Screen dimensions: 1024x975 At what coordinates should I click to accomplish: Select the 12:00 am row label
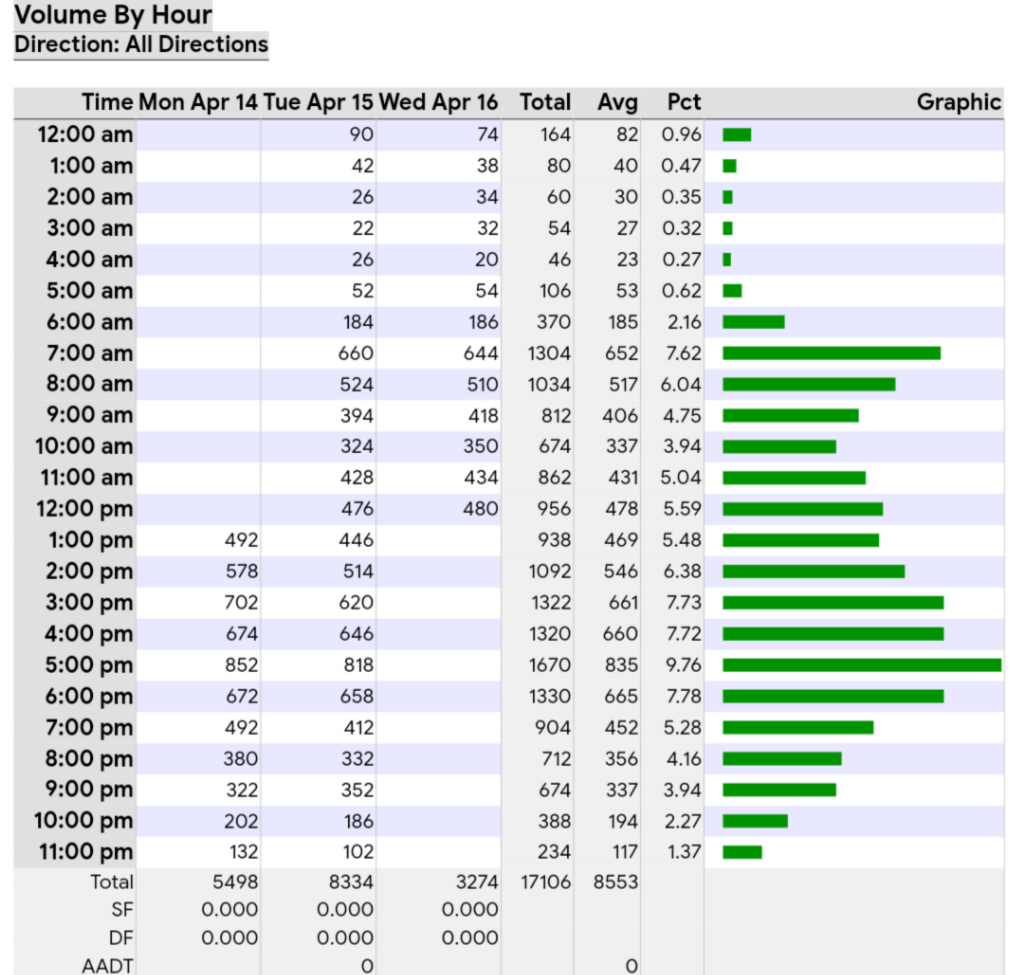tap(85, 135)
